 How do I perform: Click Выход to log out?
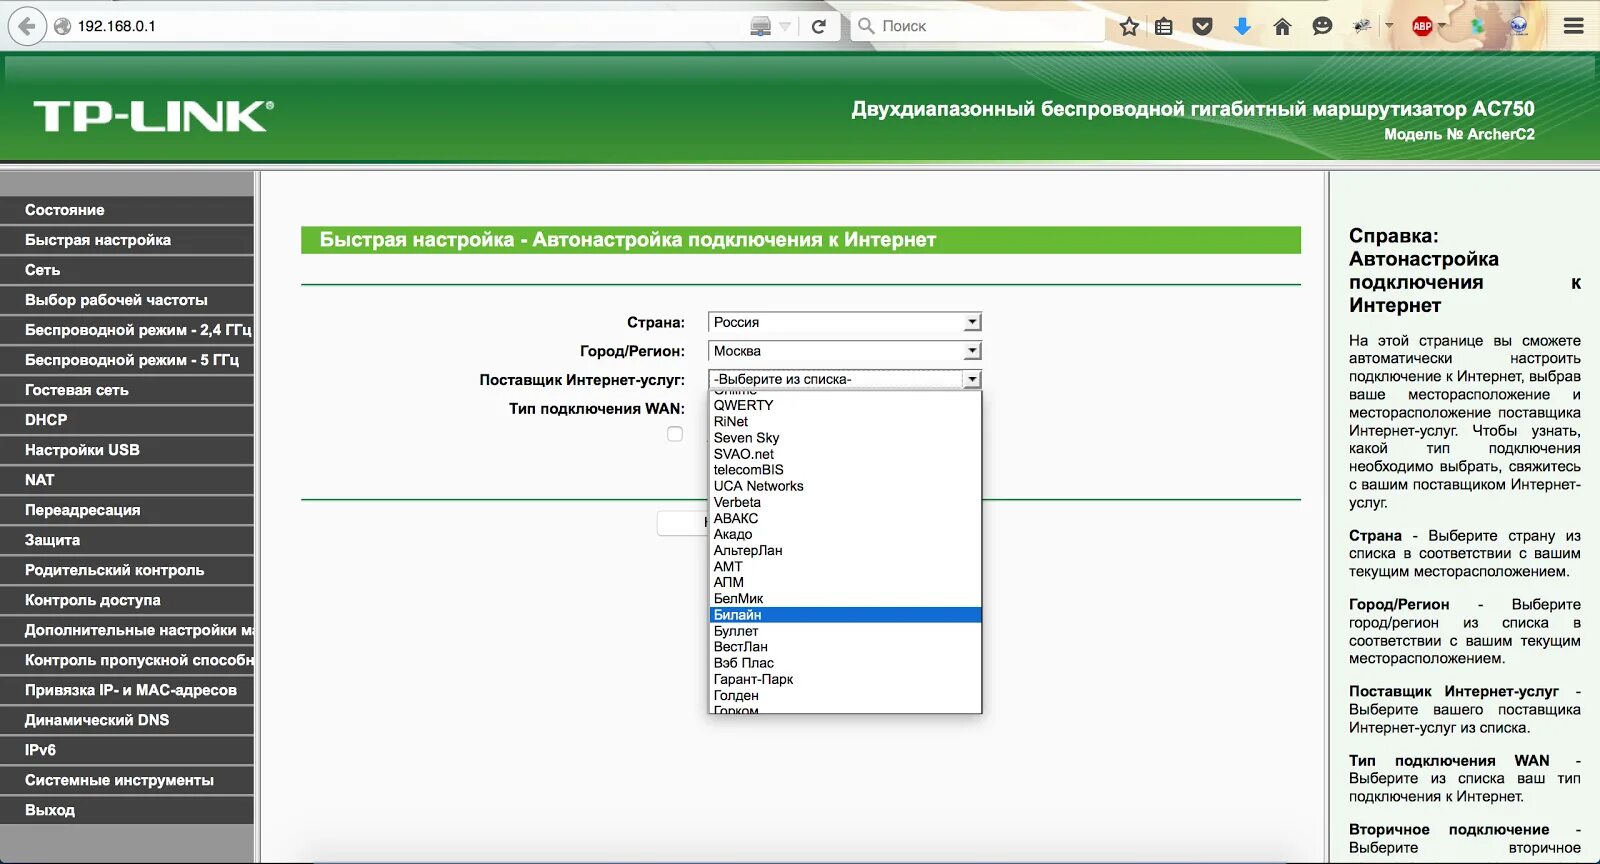(127, 810)
